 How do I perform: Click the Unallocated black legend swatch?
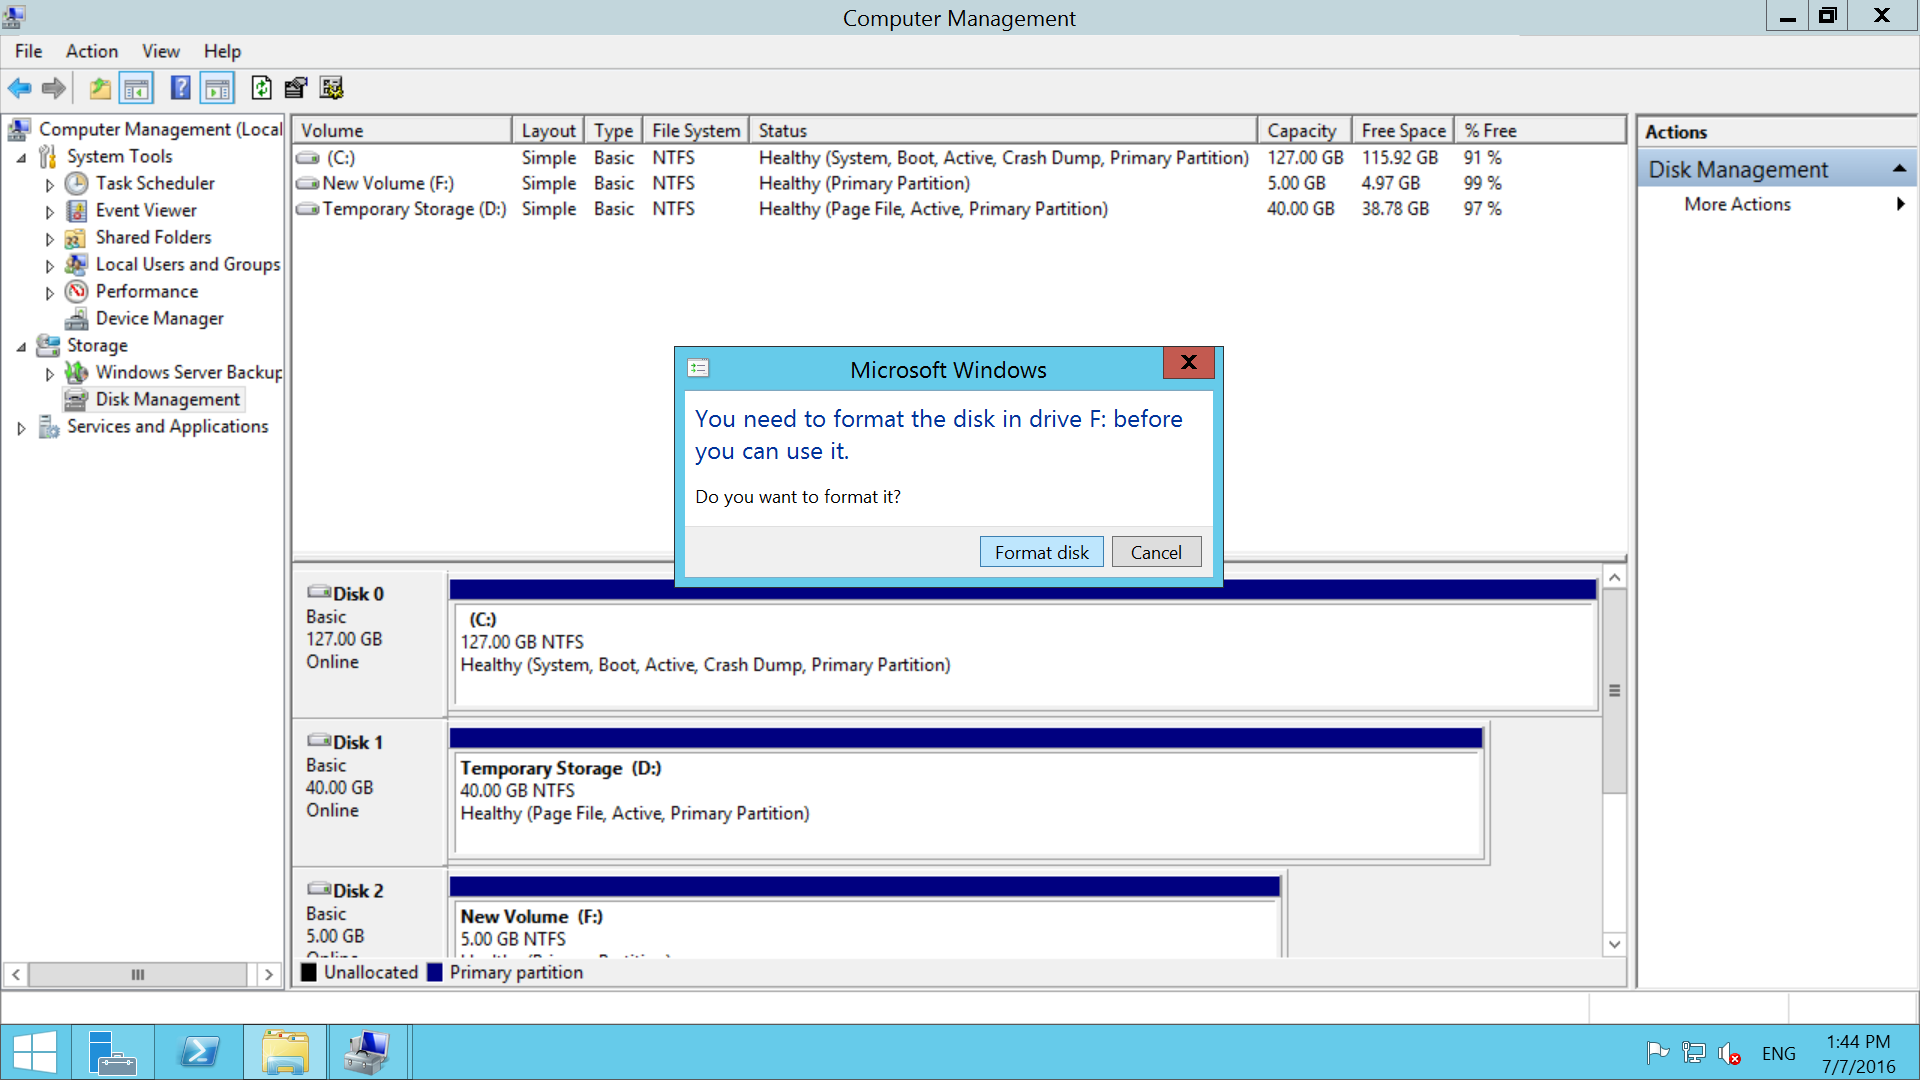[309, 972]
